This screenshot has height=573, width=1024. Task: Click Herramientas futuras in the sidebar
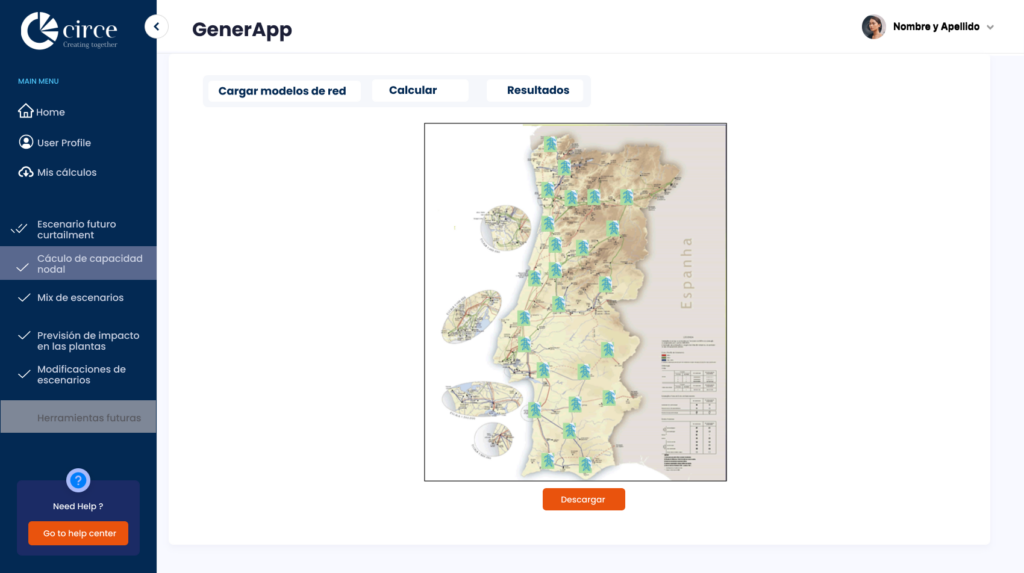[89, 418]
